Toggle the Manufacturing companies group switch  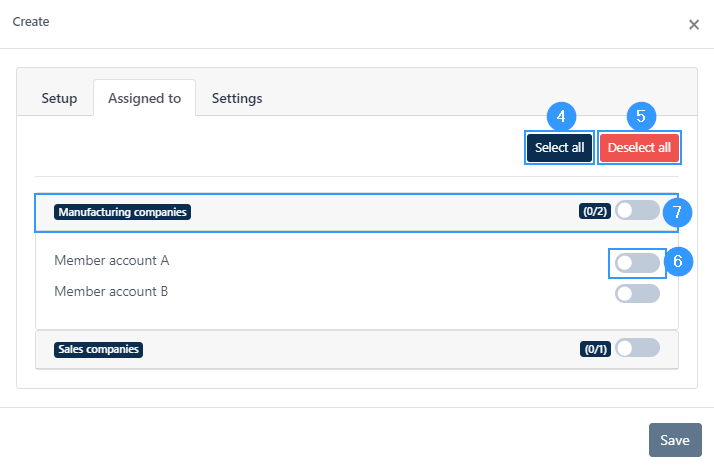click(x=637, y=210)
